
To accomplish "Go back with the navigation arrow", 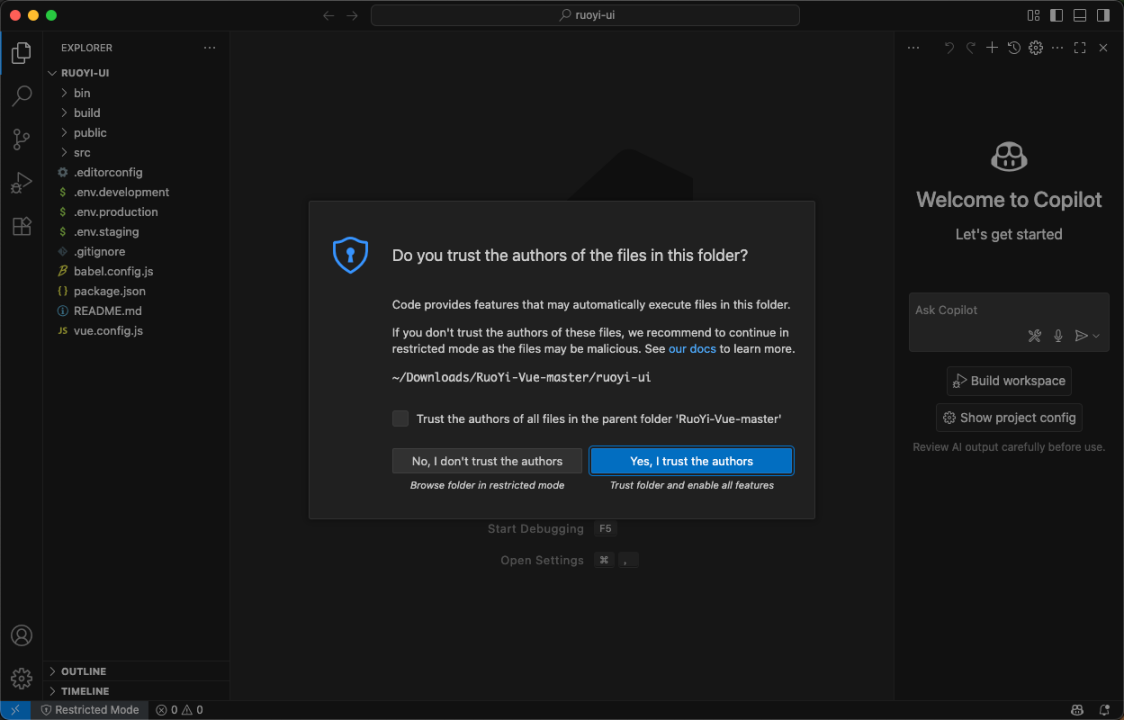I will tap(328, 15).
